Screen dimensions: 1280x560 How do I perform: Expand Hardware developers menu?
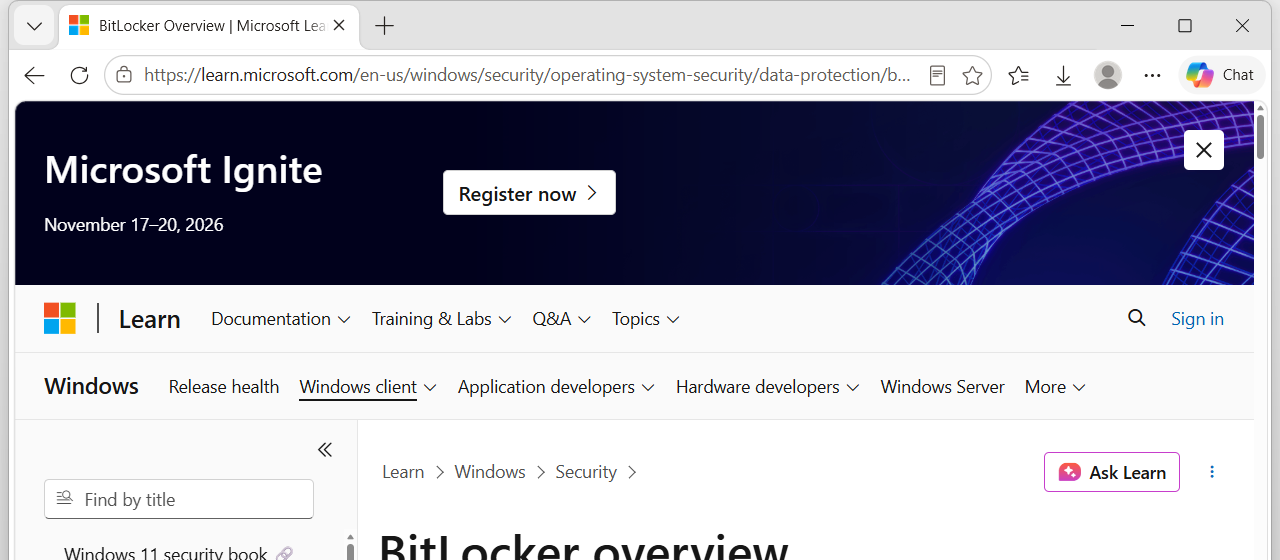coord(768,387)
